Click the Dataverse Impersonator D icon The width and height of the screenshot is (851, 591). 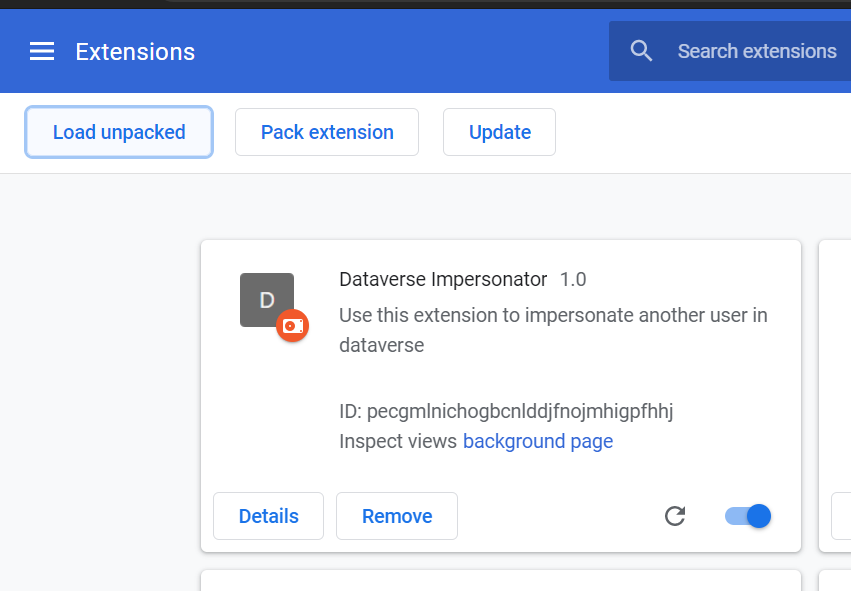tap(266, 300)
